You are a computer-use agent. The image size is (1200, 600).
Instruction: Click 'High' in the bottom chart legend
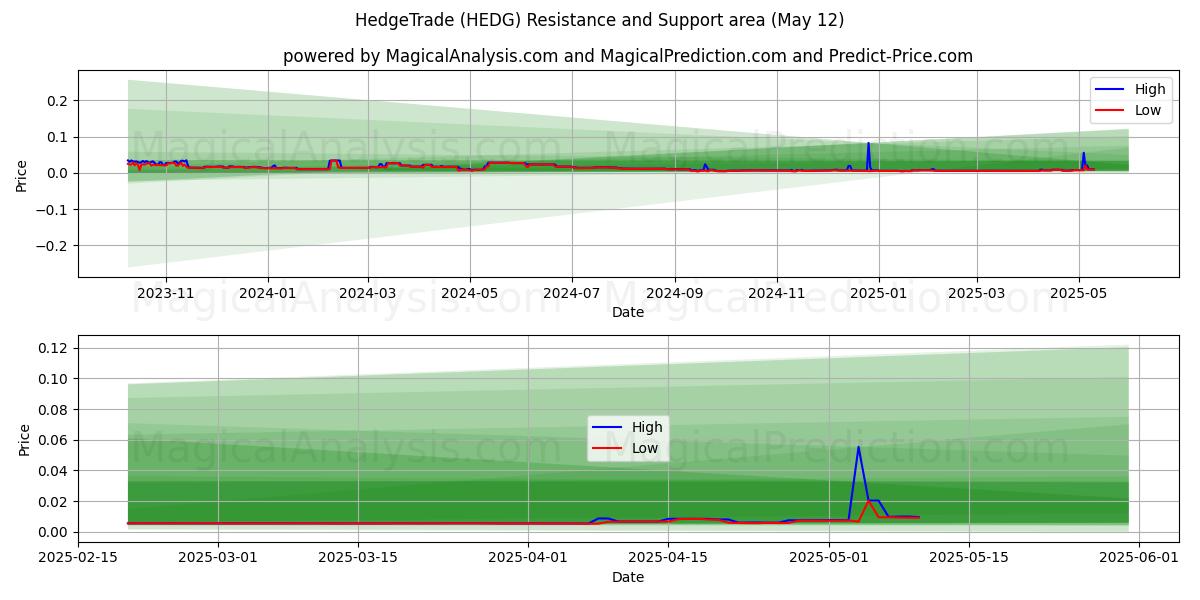647,427
